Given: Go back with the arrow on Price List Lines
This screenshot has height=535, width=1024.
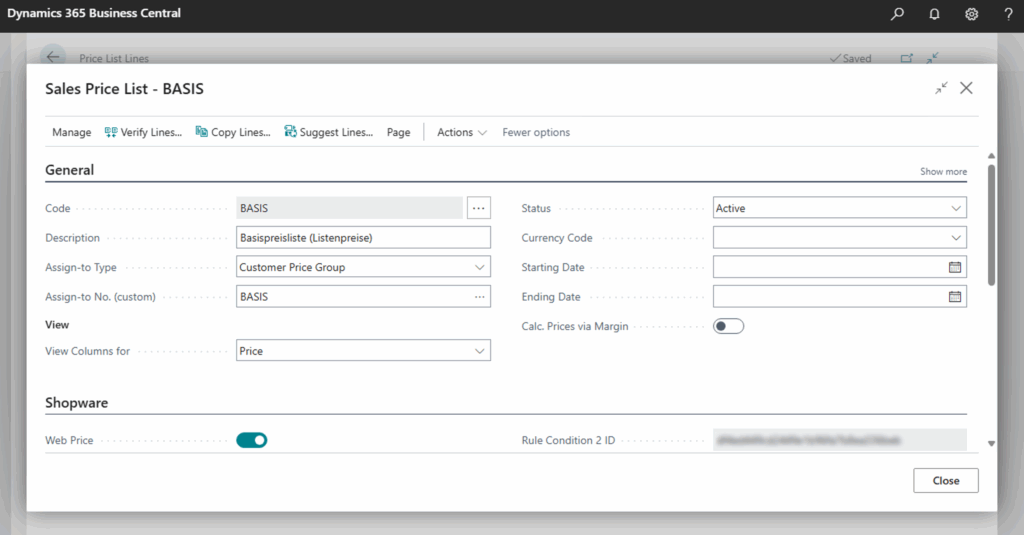Looking at the screenshot, I should [x=53, y=57].
